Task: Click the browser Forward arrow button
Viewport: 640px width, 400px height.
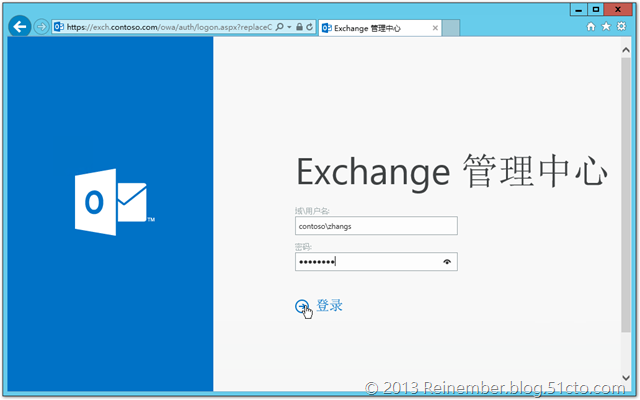Action: click(41, 27)
